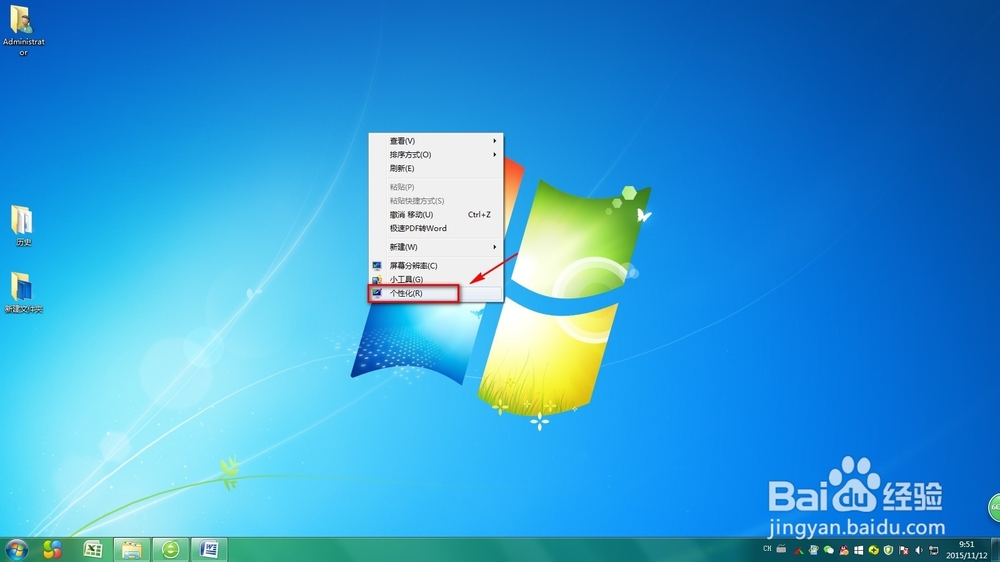Switch to the Word taskbar window
Image resolution: width=1000 pixels, height=562 pixels.
pyautogui.click(x=209, y=549)
